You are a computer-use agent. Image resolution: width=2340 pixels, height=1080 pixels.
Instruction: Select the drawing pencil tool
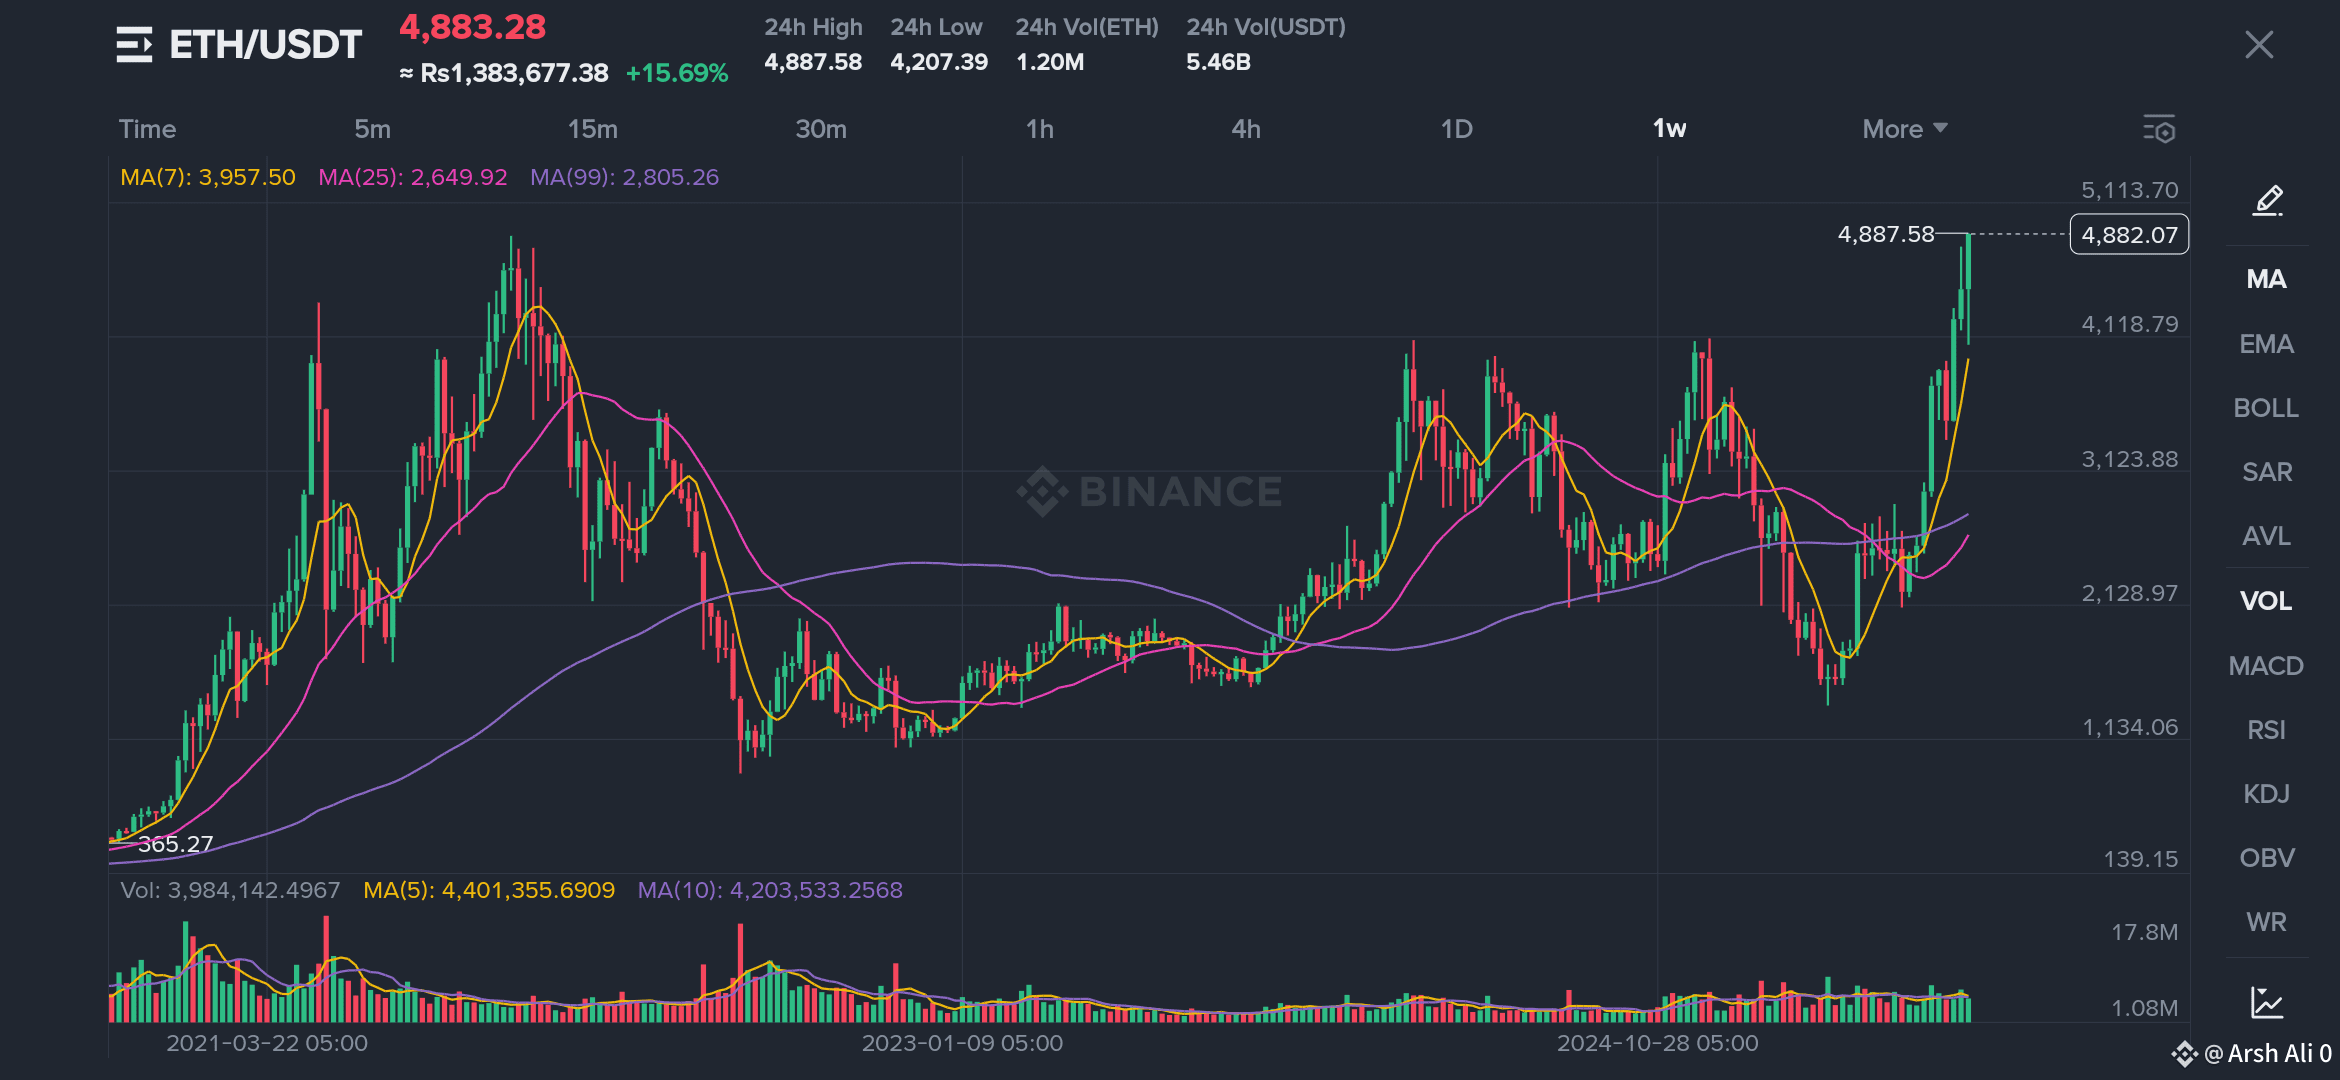tap(2268, 200)
